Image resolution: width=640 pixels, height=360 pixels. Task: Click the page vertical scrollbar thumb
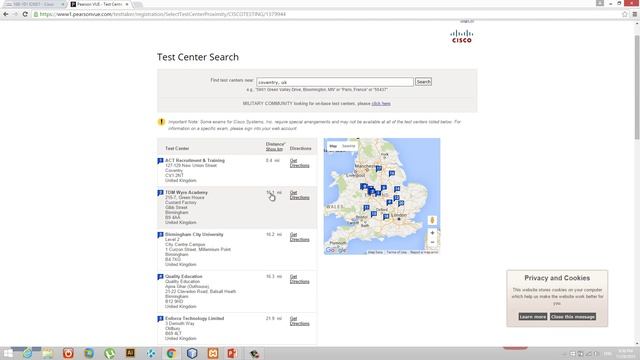[637, 87]
